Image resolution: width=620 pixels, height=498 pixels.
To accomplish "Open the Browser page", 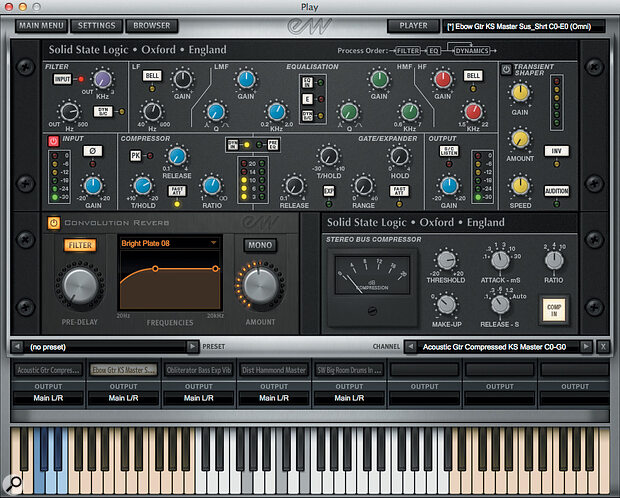I will coord(151,26).
